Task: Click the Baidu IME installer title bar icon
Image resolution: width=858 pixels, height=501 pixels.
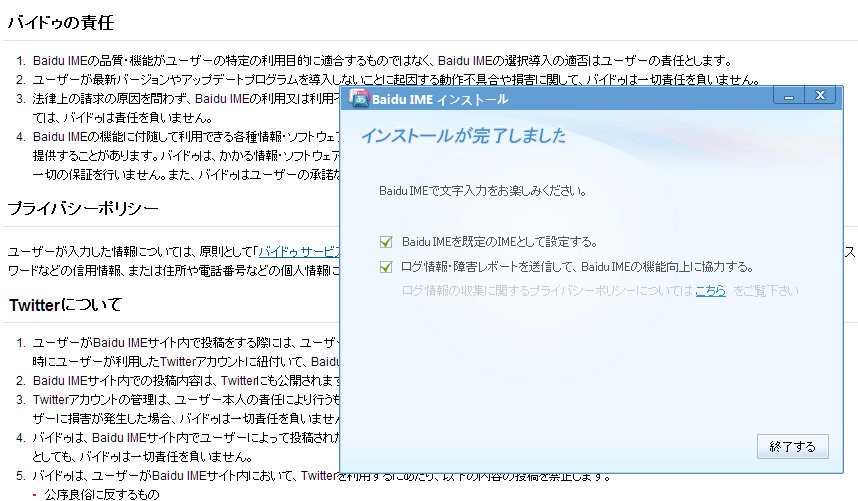Action: (360, 98)
